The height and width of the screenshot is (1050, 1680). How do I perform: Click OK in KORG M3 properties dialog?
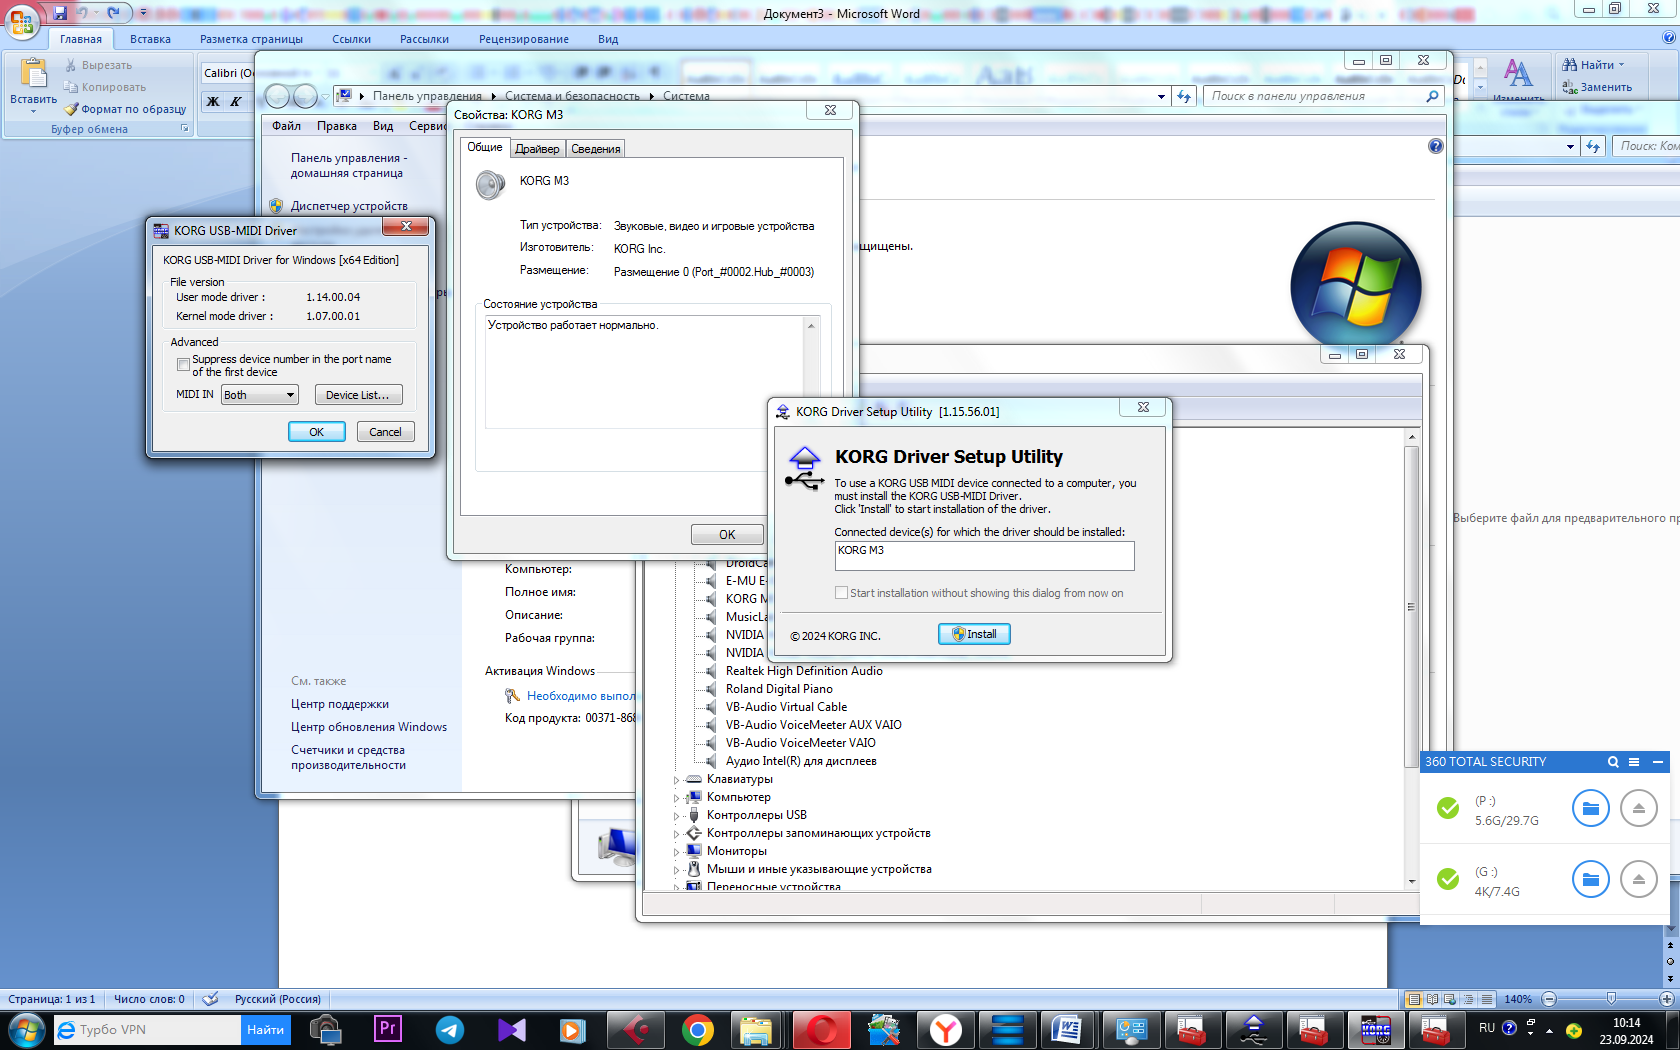(x=727, y=535)
